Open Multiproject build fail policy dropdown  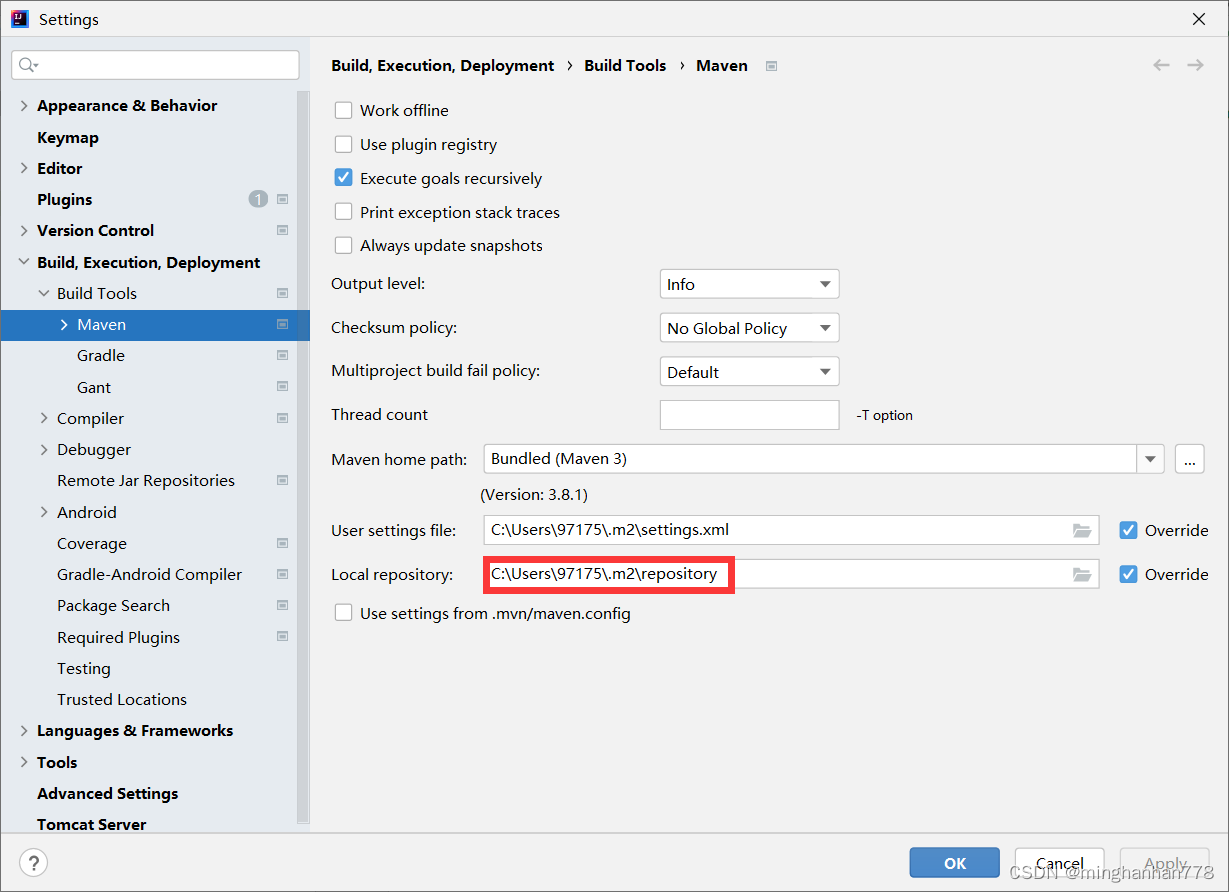749,372
